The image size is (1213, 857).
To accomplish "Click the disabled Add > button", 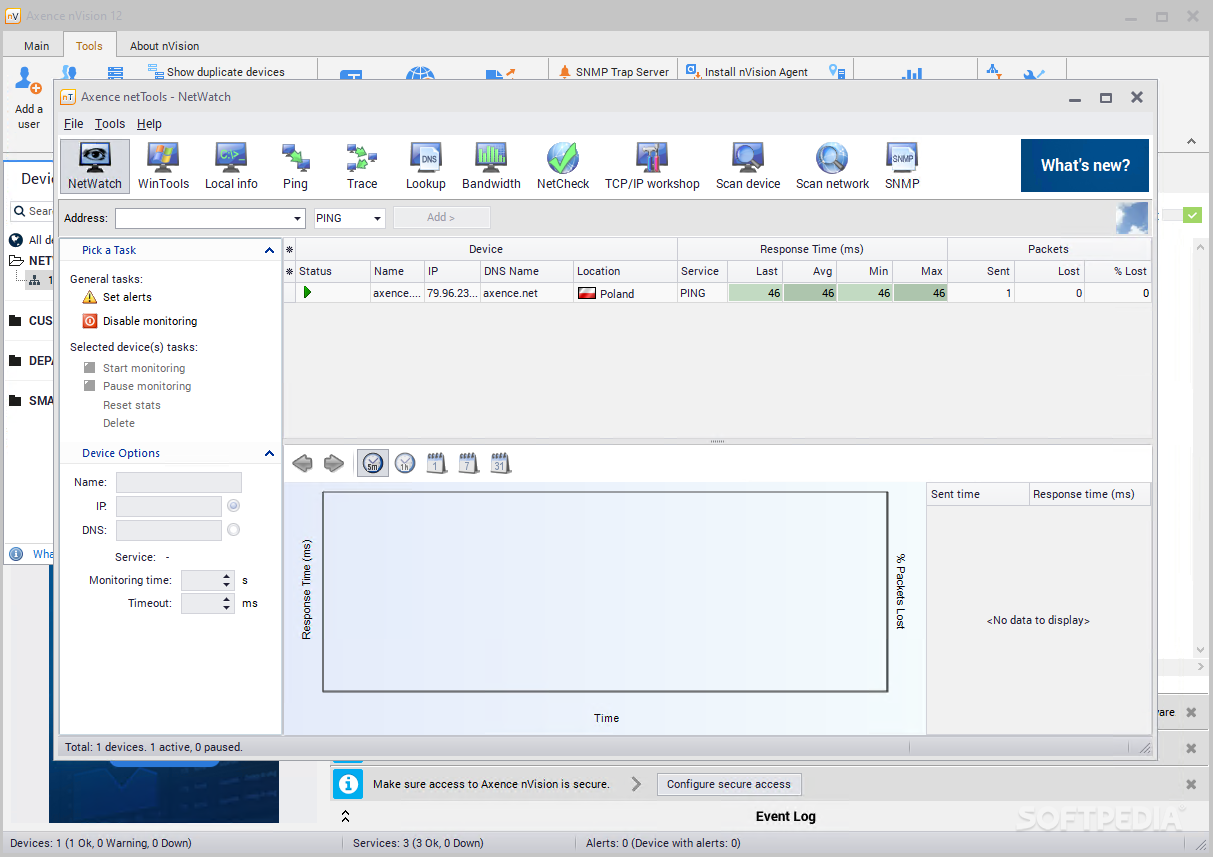I will [441, 217].
